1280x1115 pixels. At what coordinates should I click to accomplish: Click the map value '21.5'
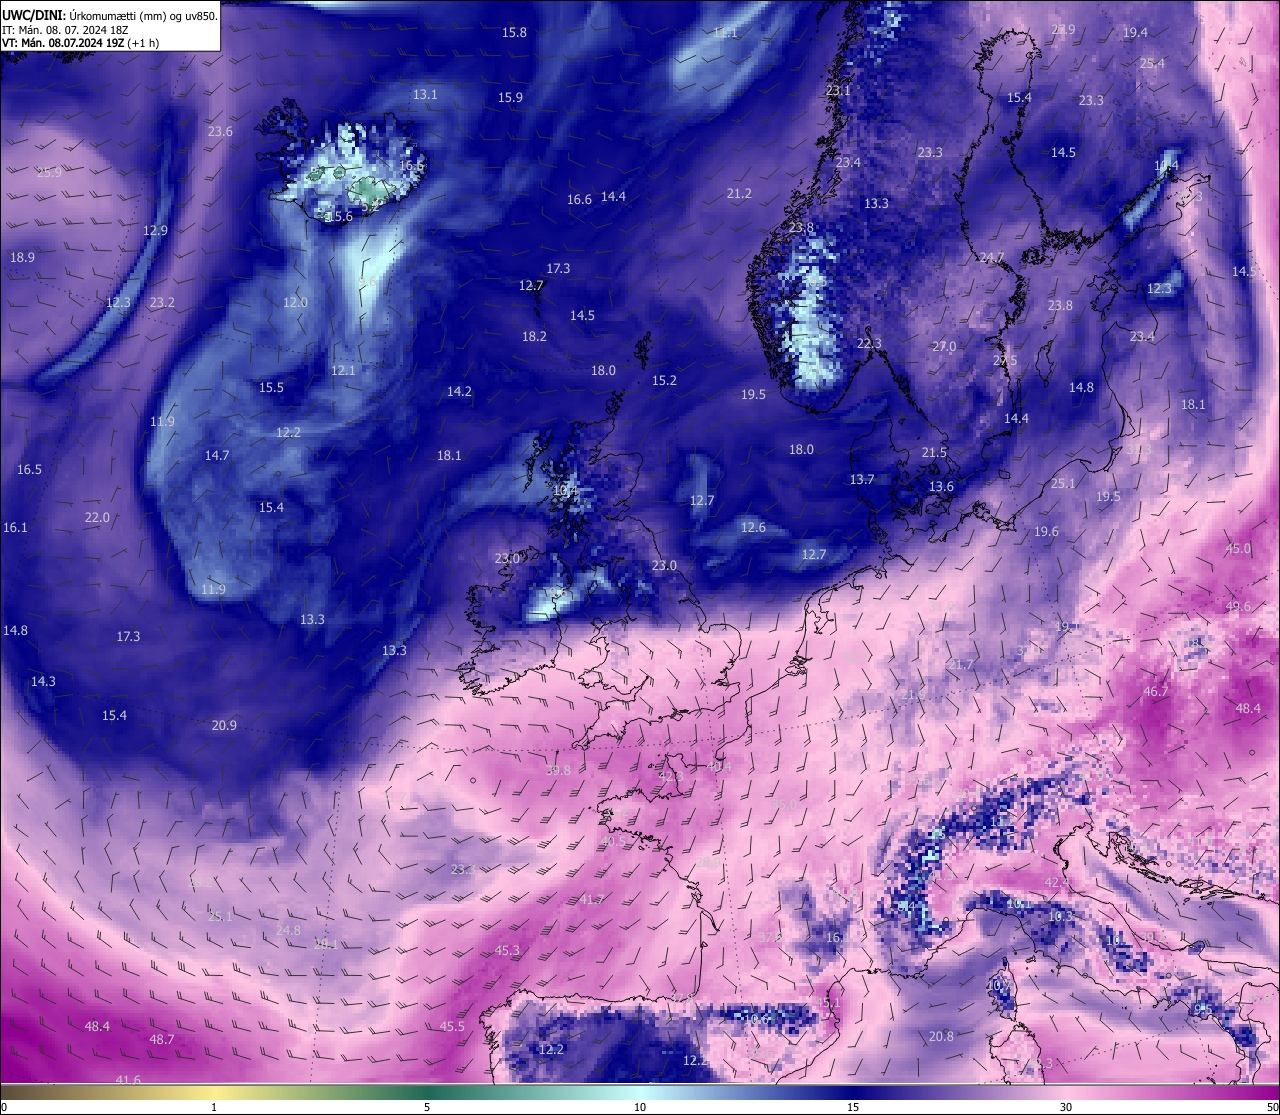(x=934, y=453)
